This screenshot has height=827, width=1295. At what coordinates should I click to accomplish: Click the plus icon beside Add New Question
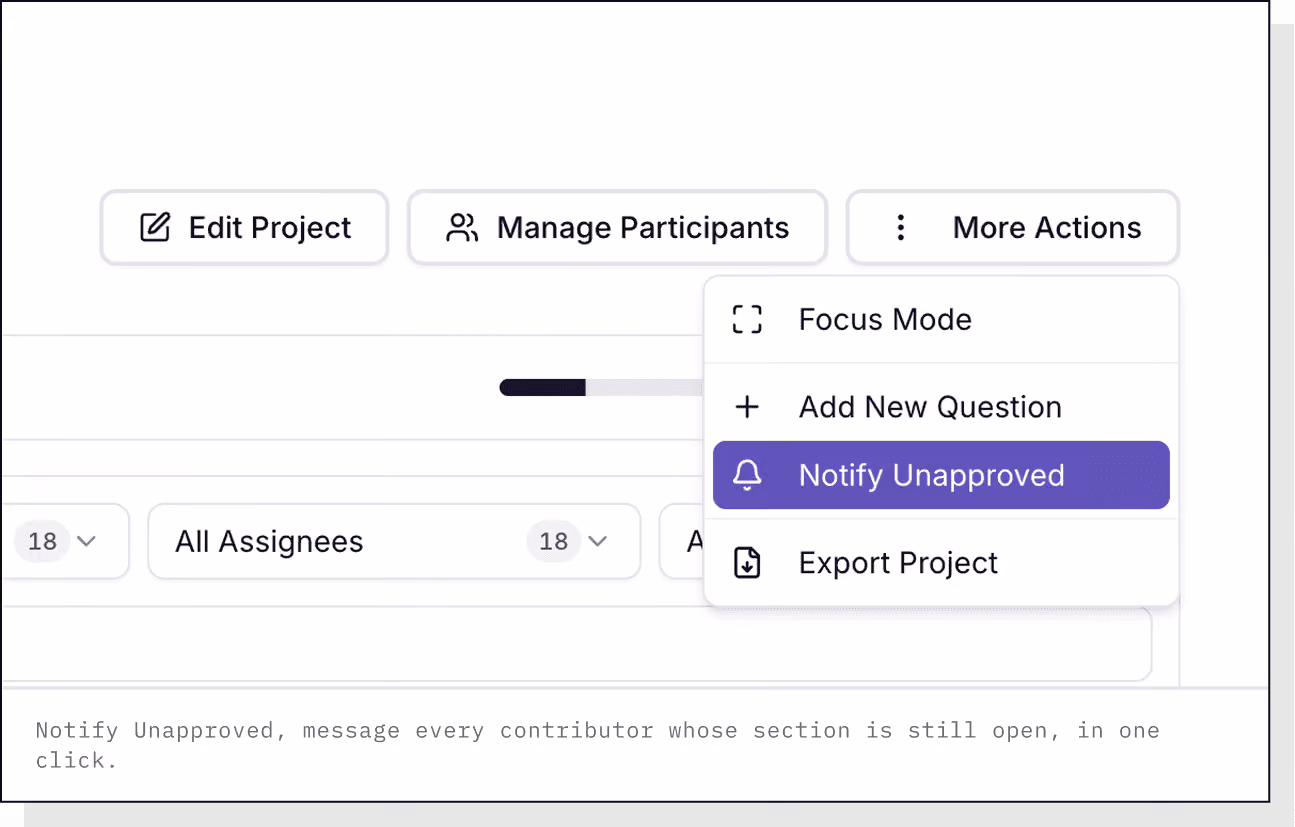click(x=747, y=407)
